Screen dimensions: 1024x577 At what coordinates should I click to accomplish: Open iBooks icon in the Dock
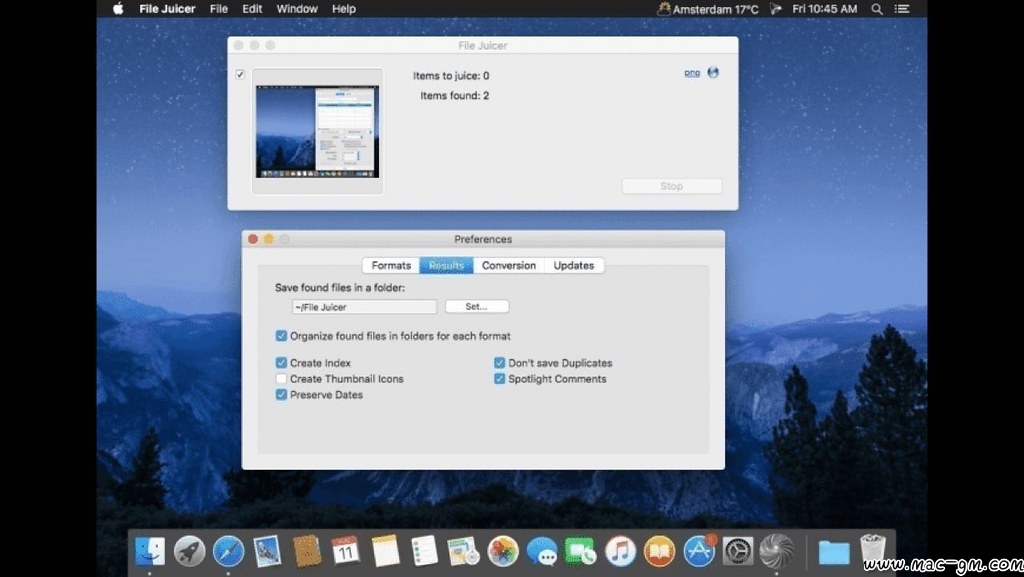click(660, 552)
